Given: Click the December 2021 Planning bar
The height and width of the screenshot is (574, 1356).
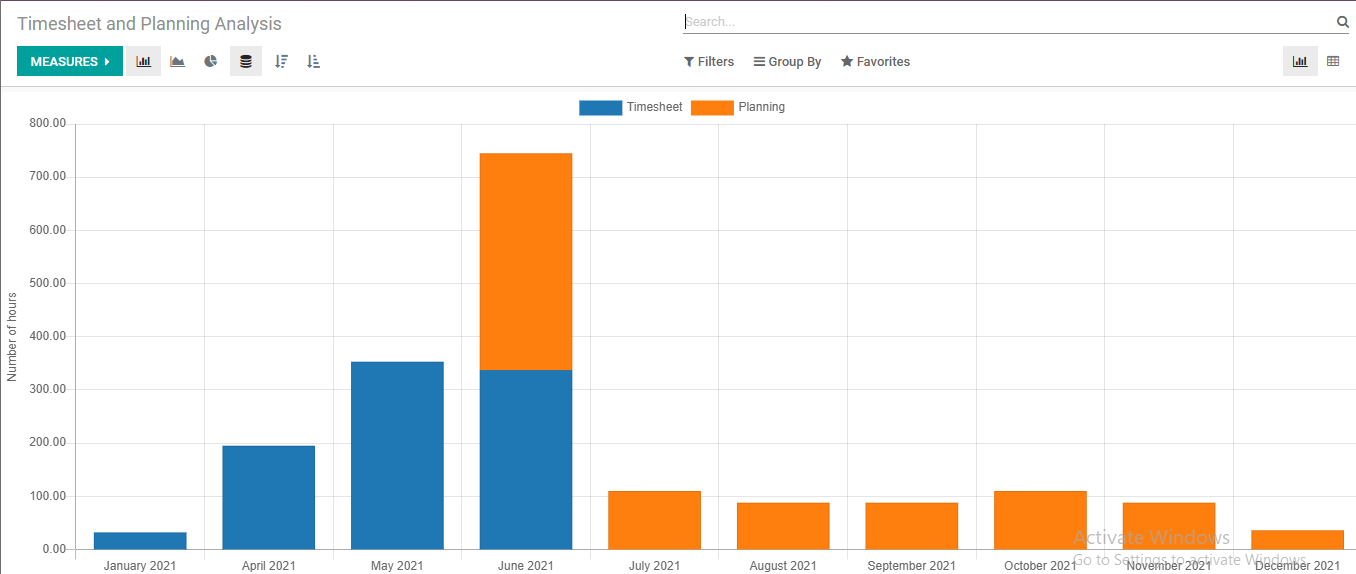Looking at the screenshot, I should coord(1297,539).
